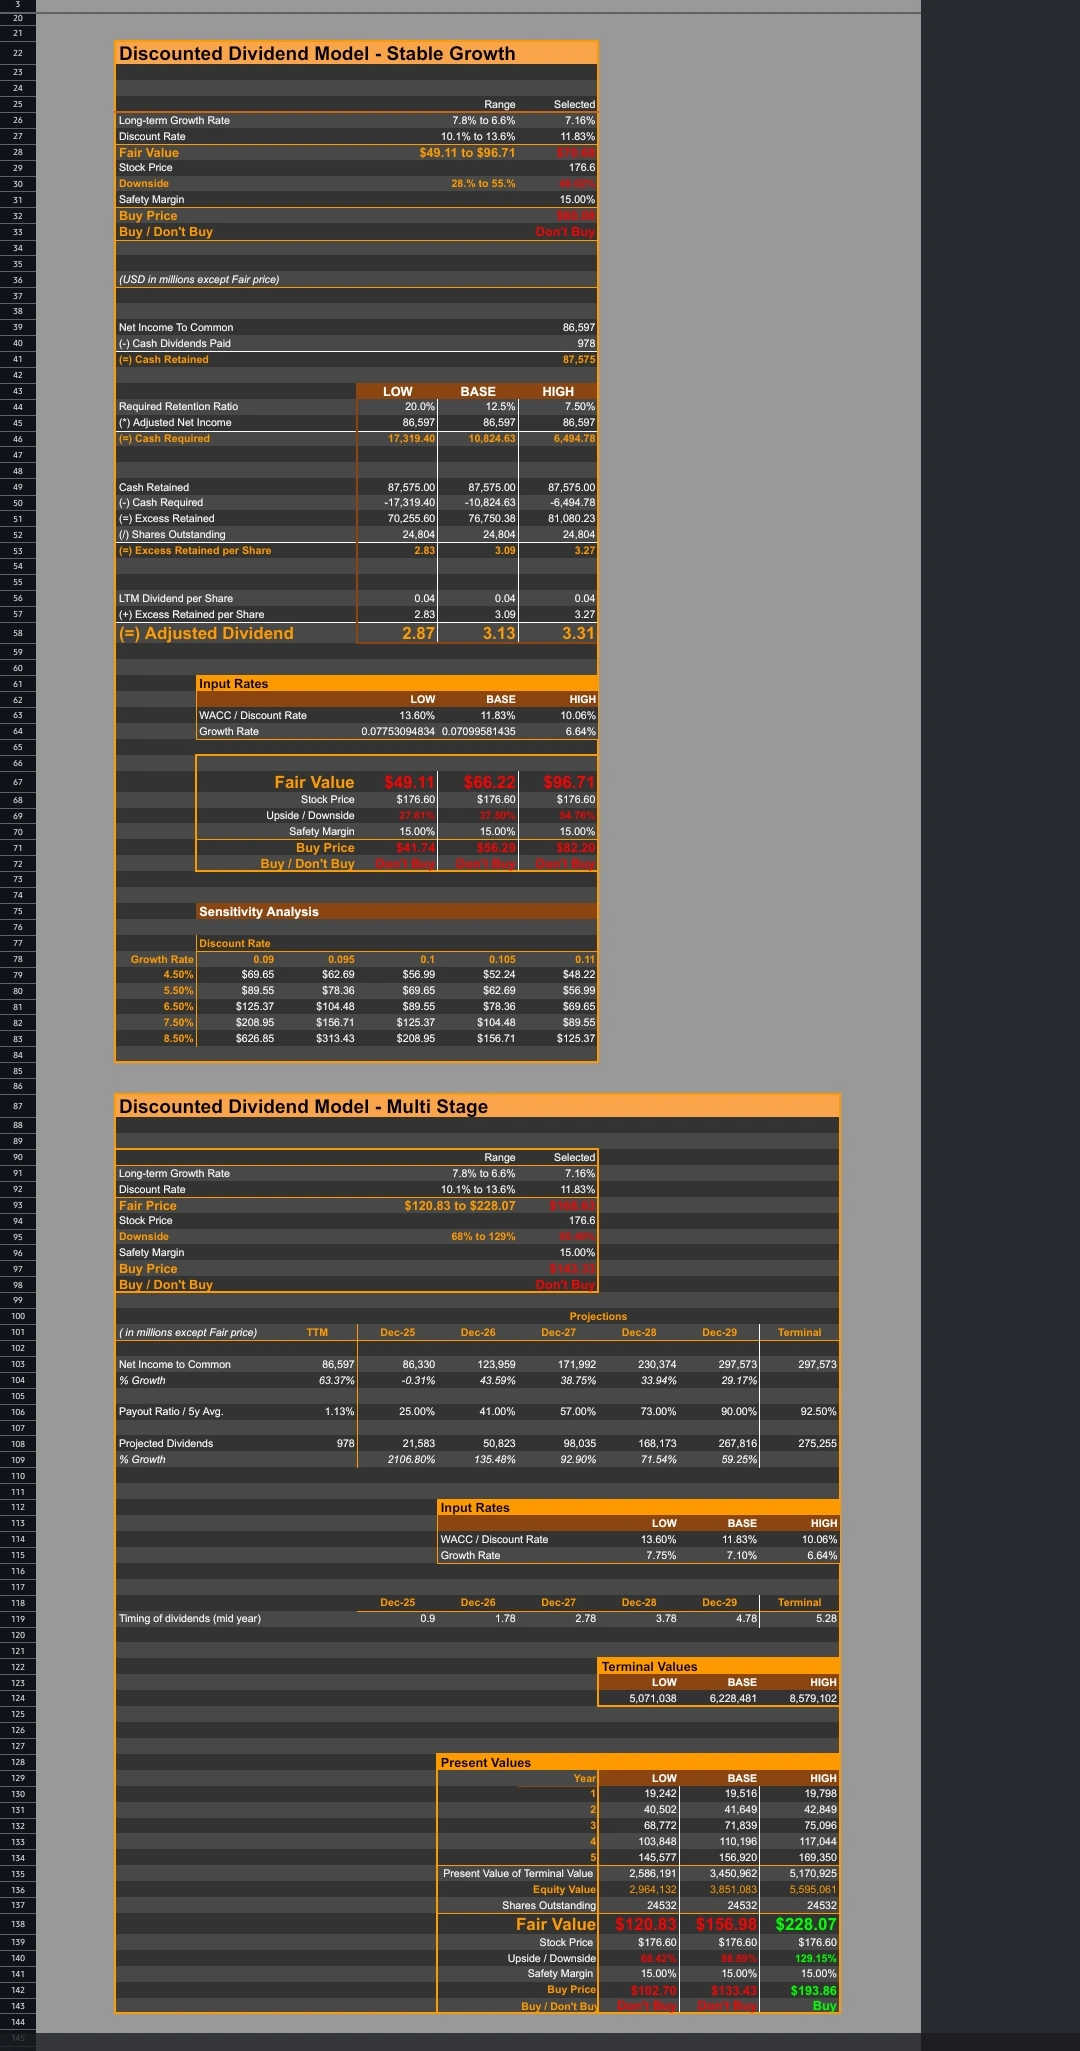This screenshot has height=2051, width=1080.
Task: Click the Sensitivity Analysis section header
Action: coord(259,912)
